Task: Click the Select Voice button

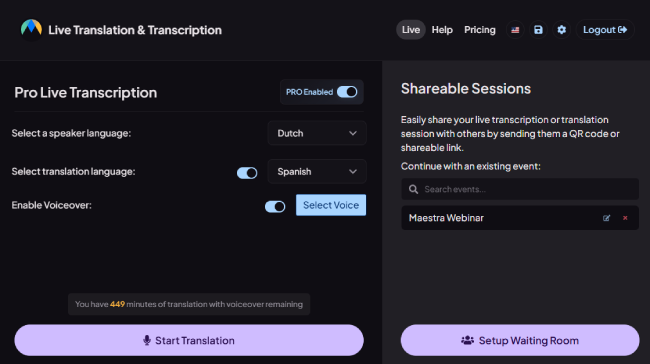Action: [331, 205]
